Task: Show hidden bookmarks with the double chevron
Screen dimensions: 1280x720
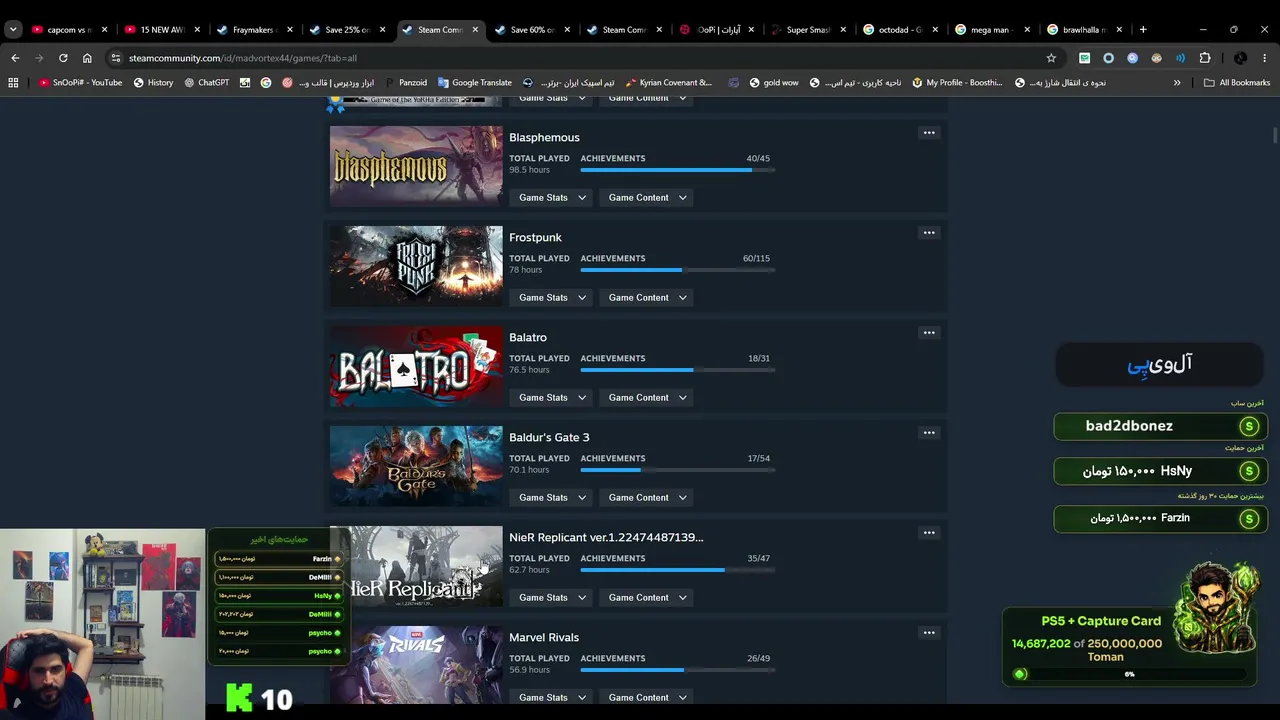Action: pos(1177,83)
